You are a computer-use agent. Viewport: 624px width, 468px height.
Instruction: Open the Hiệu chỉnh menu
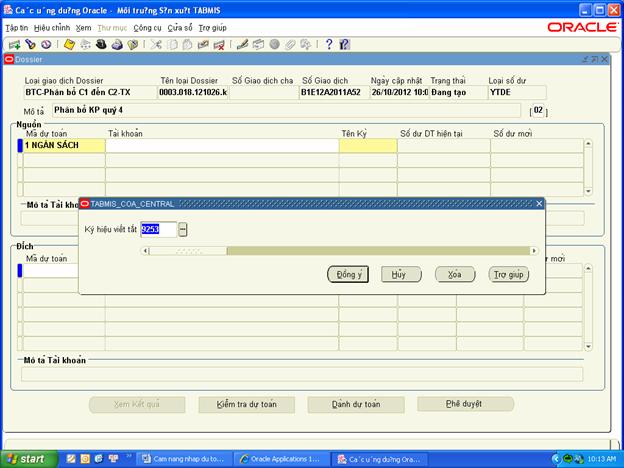(52, 28)
